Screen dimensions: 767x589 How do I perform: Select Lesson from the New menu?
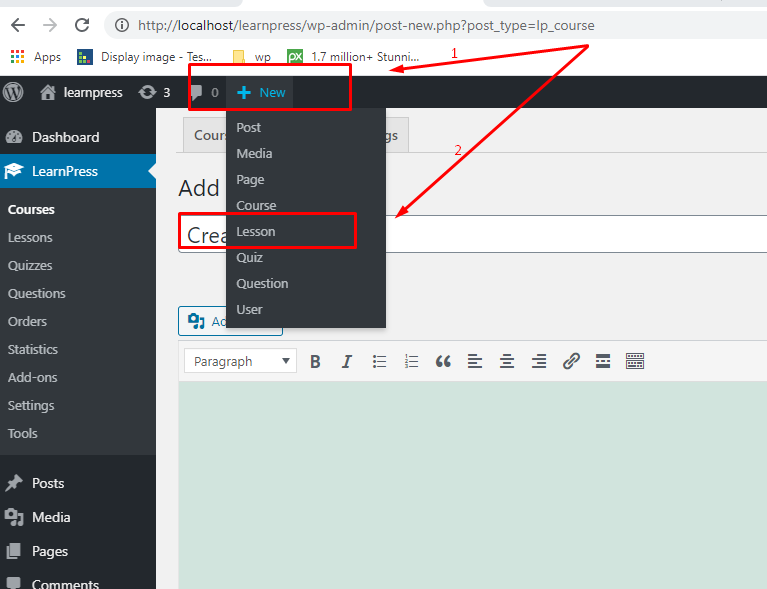point(256,231)
